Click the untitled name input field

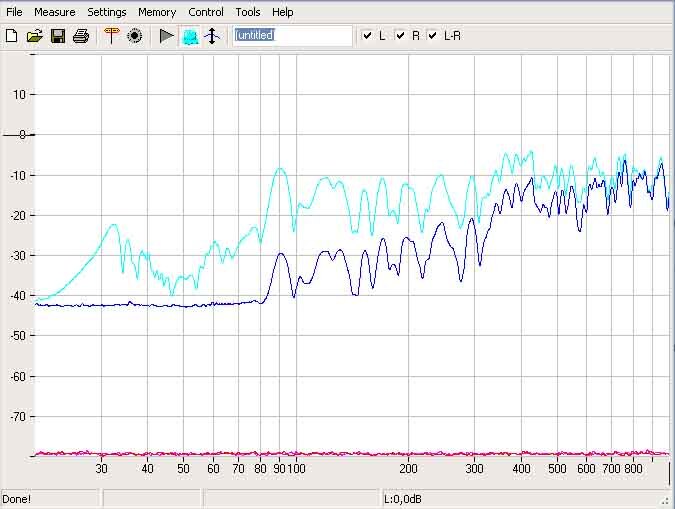[x=292, y=36]
